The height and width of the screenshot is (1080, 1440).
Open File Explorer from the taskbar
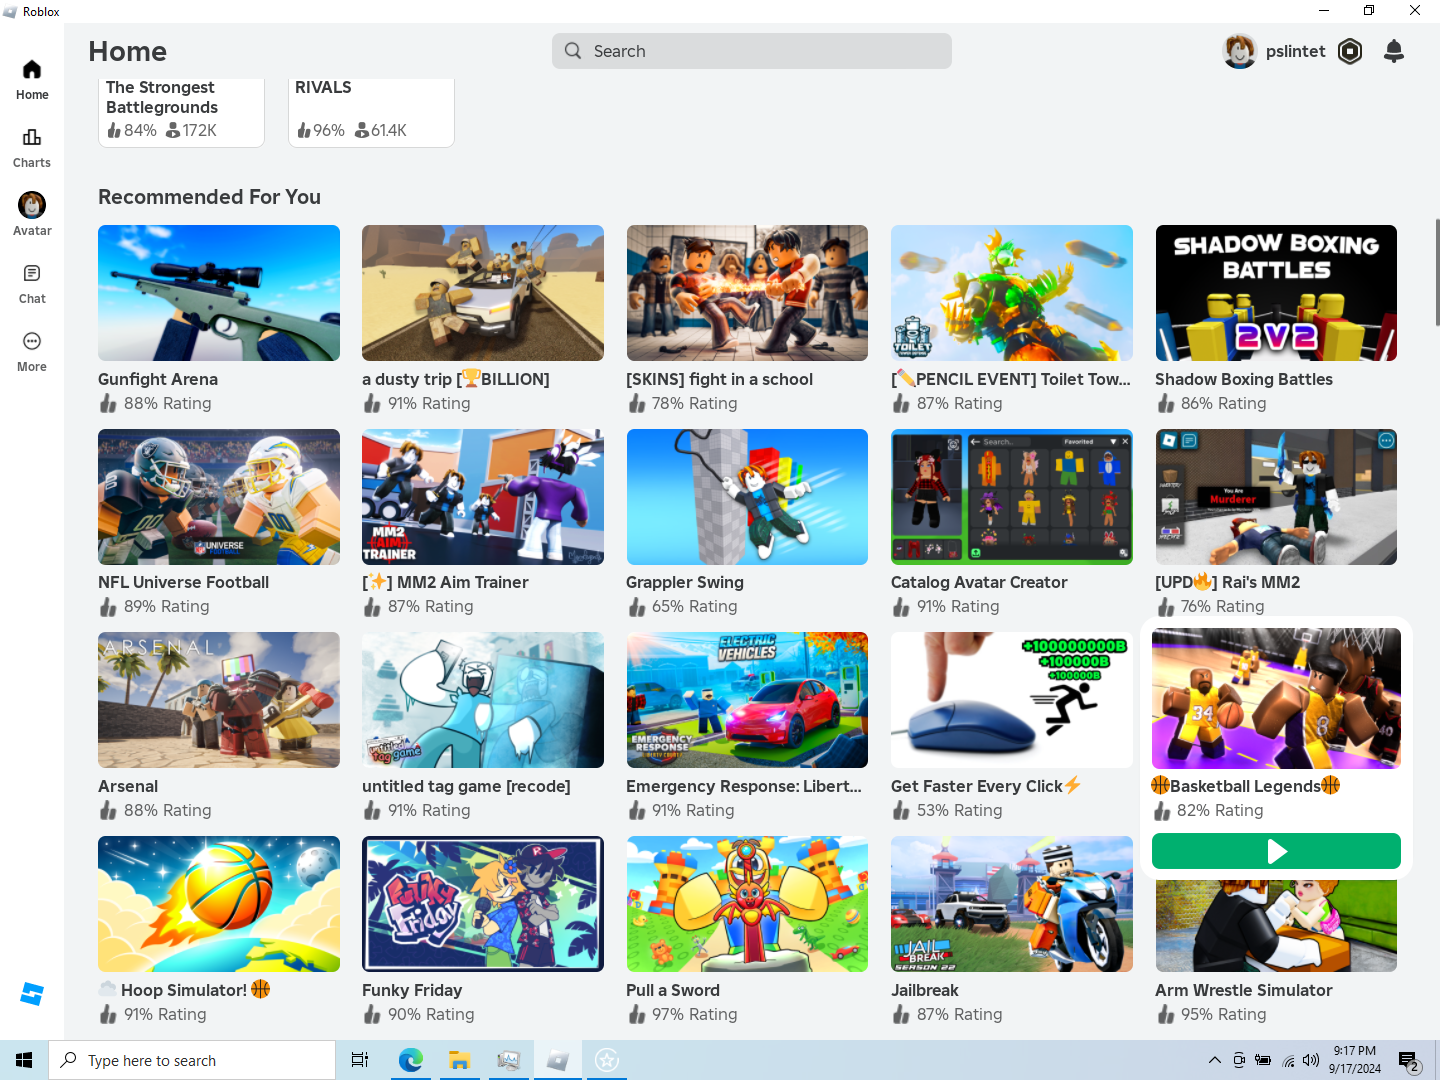click(459, 1060)
